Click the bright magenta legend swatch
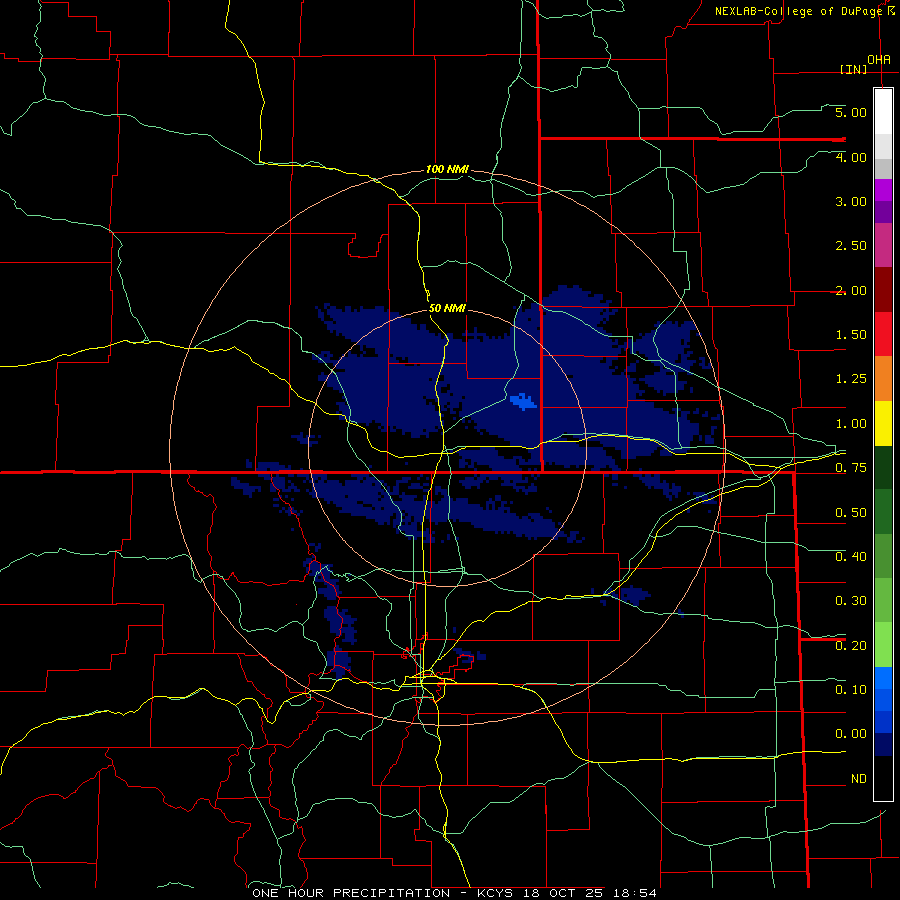This screenshot has height=900, width=900. (883, 190)
